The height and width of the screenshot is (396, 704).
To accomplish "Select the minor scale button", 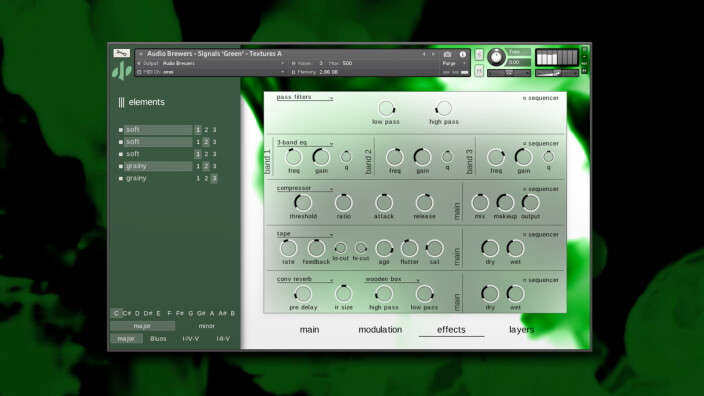I will tap(207, 326).
